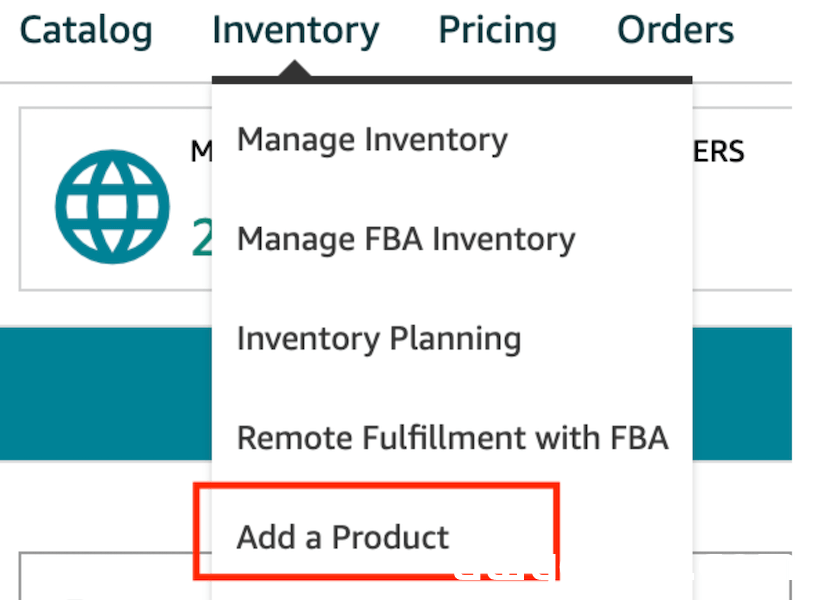
Task: Click the card heading ending in ERS
Action: (x=719, y=152)
